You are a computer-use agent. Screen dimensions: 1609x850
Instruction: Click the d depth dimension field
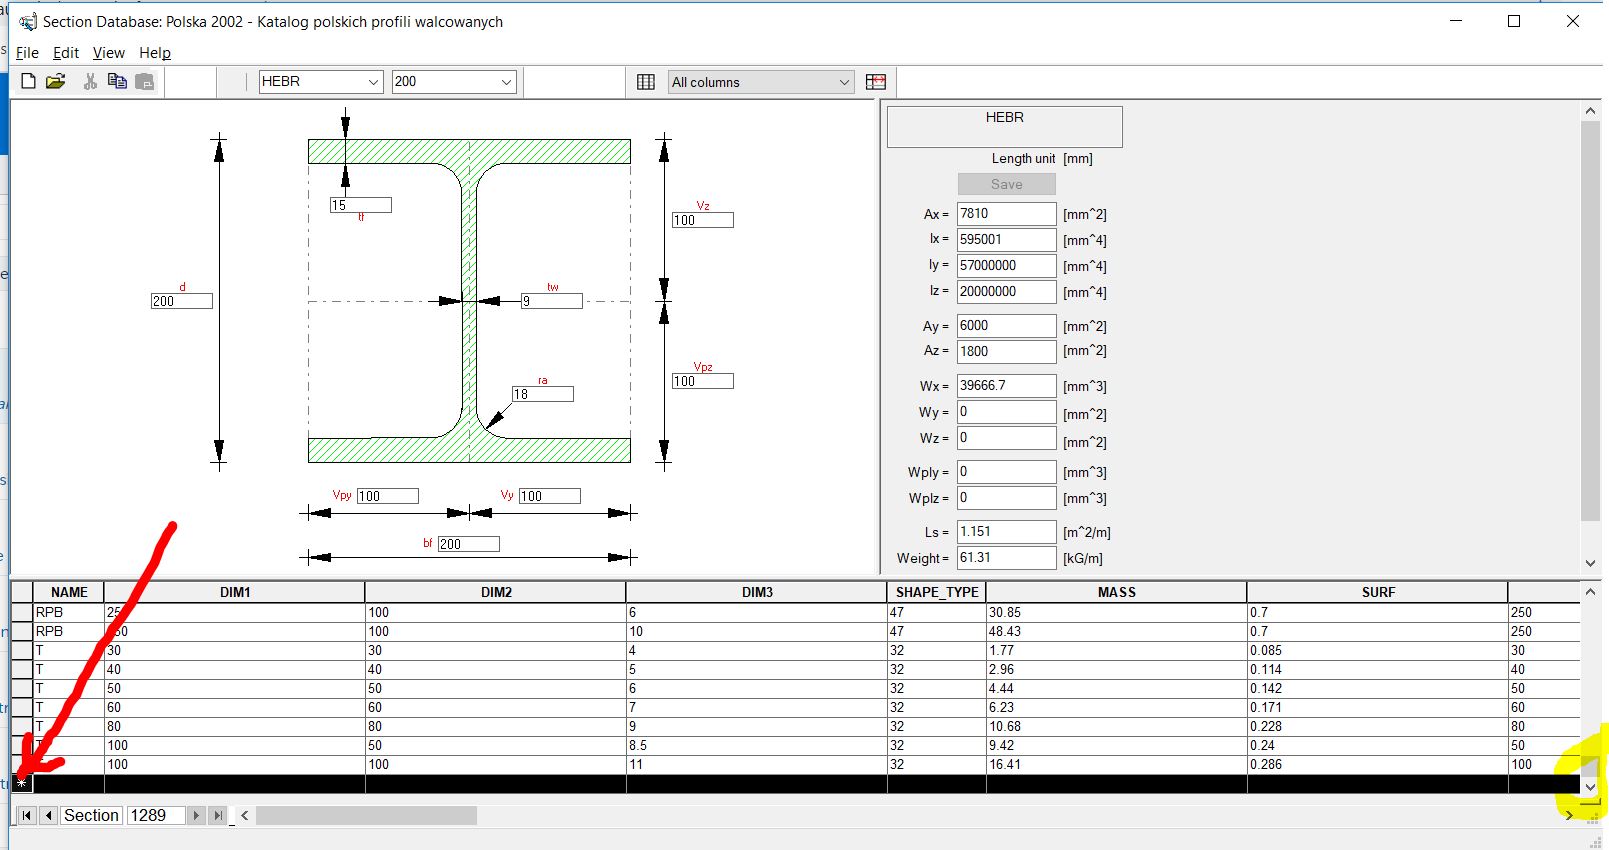point(182,301)
